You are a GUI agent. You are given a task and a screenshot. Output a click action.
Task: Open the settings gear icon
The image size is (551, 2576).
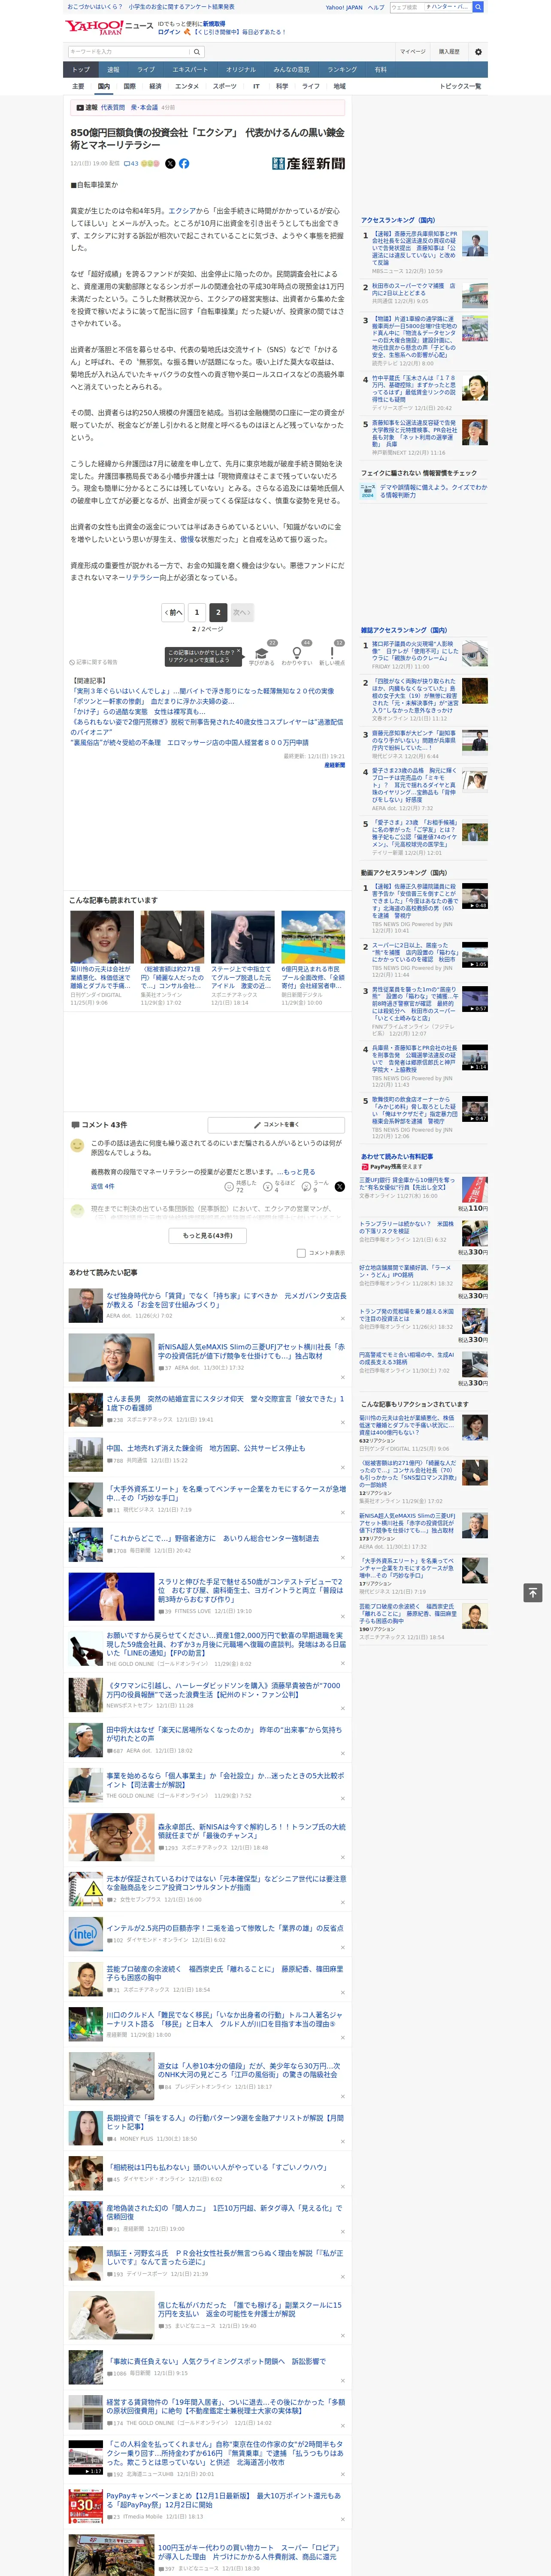(477, 51)
